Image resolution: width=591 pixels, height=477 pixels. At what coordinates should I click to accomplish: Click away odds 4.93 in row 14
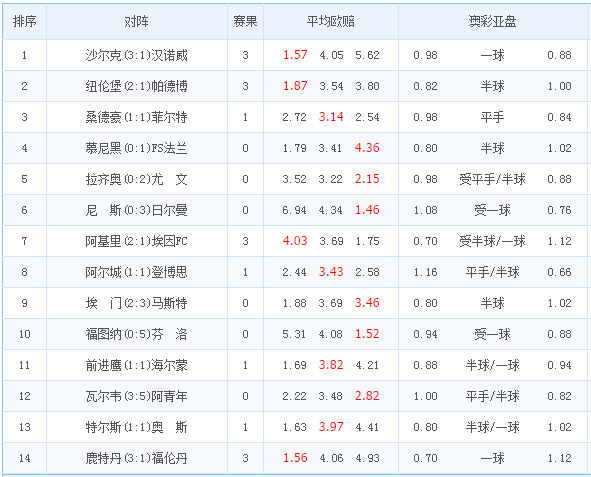pos(367,458)
